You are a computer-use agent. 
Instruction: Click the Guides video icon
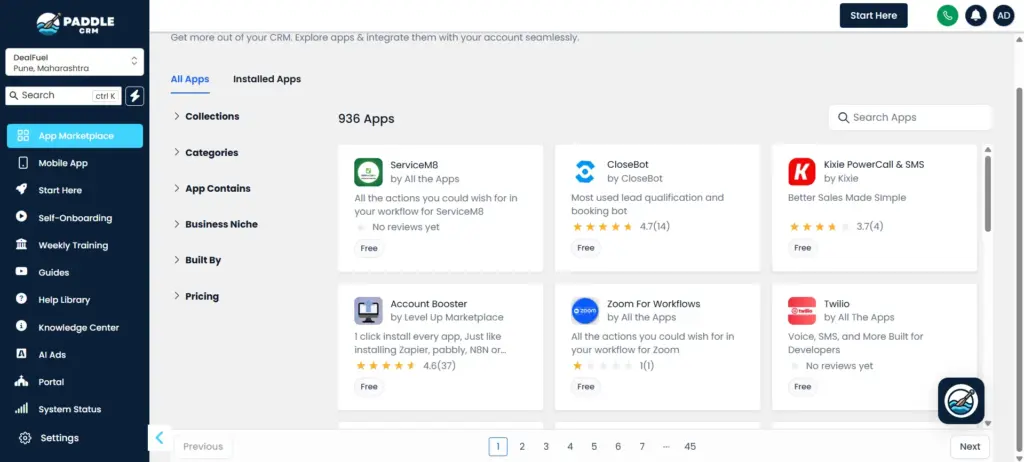[22, 272]
